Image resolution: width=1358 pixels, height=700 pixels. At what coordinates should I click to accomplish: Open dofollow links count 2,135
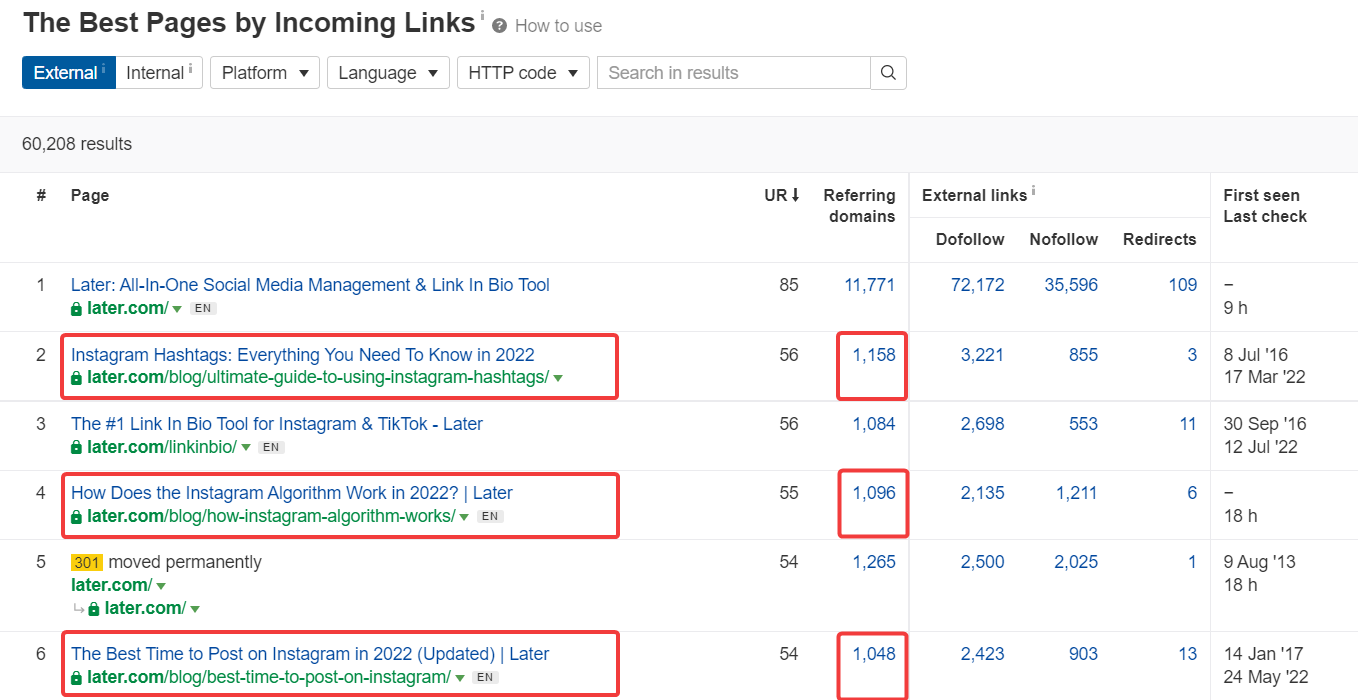click(x=982, y=493)
